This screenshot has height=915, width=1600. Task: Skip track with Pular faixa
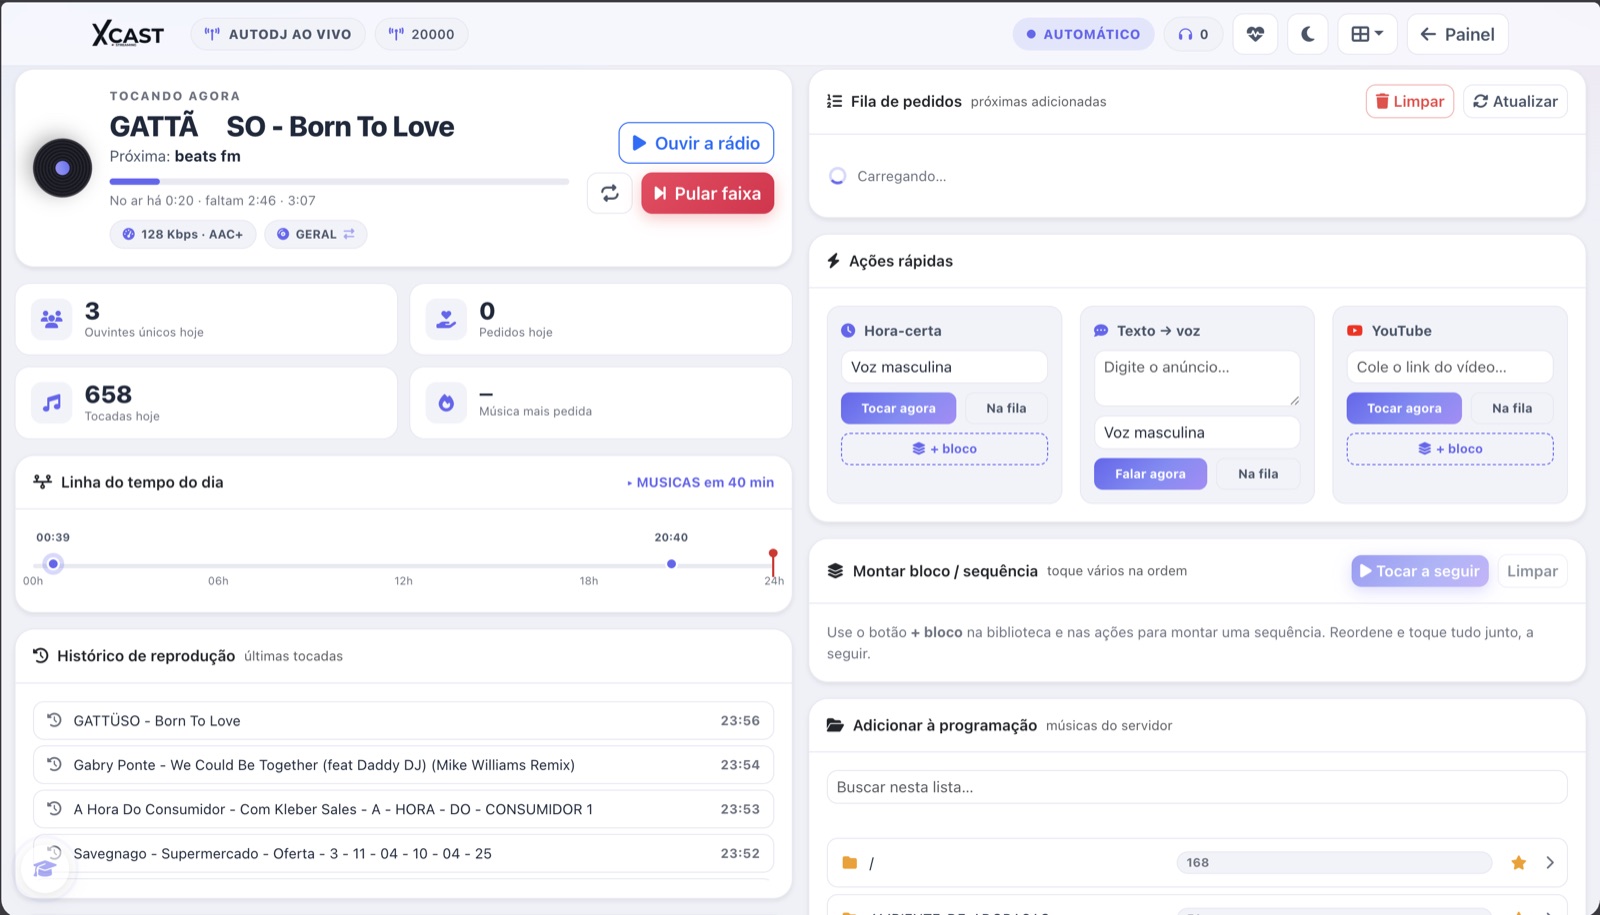click(x=707, y=193)
